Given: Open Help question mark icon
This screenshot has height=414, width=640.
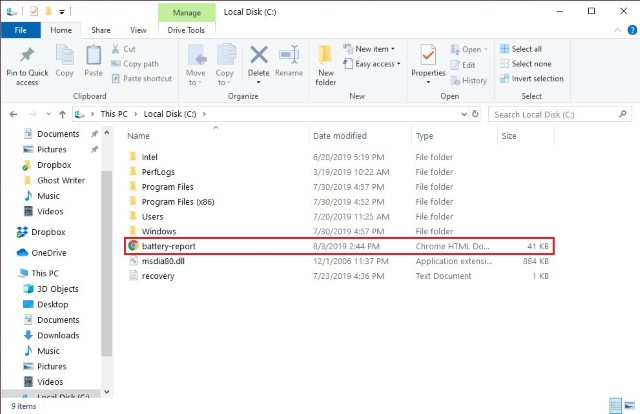Looking at the screenshot, I should click(x=632, y=30).
